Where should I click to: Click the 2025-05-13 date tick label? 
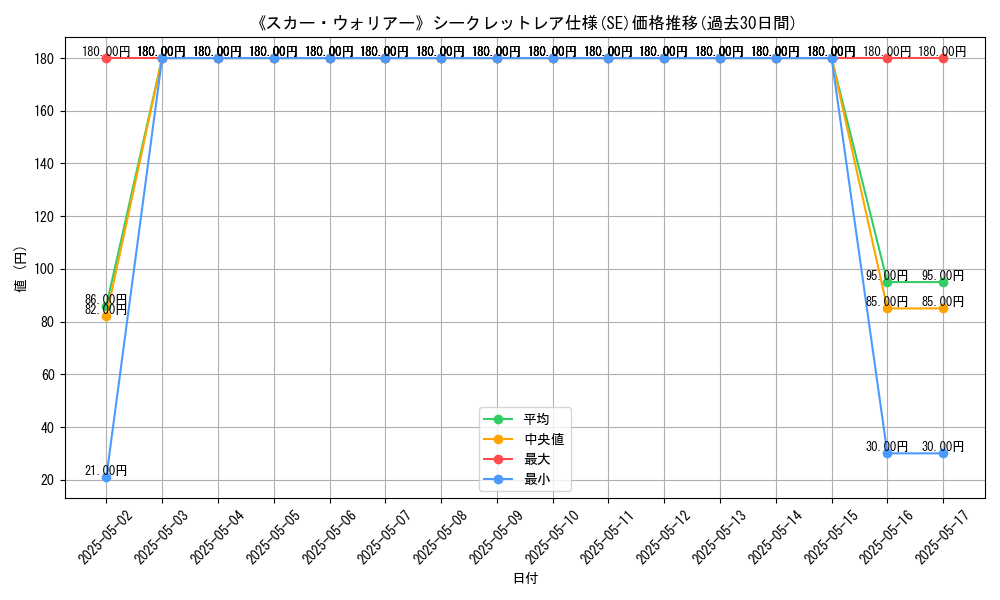click(719, 537)
